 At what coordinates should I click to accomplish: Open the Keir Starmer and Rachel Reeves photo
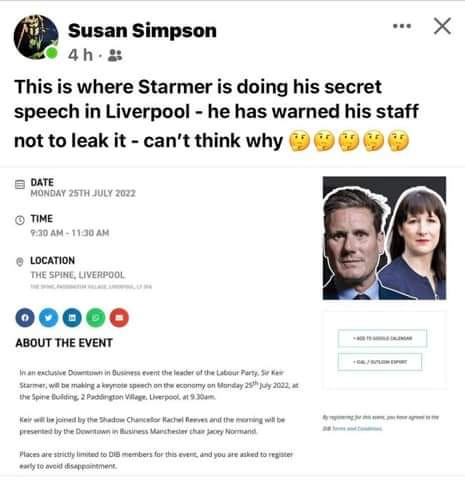[384, 238]
